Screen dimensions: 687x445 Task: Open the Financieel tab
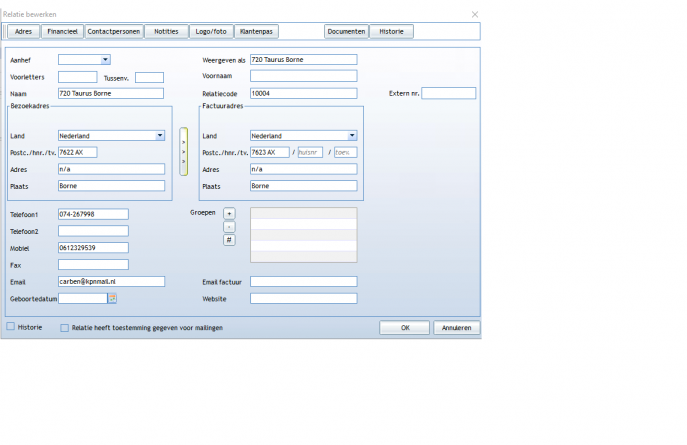(62, 32)
